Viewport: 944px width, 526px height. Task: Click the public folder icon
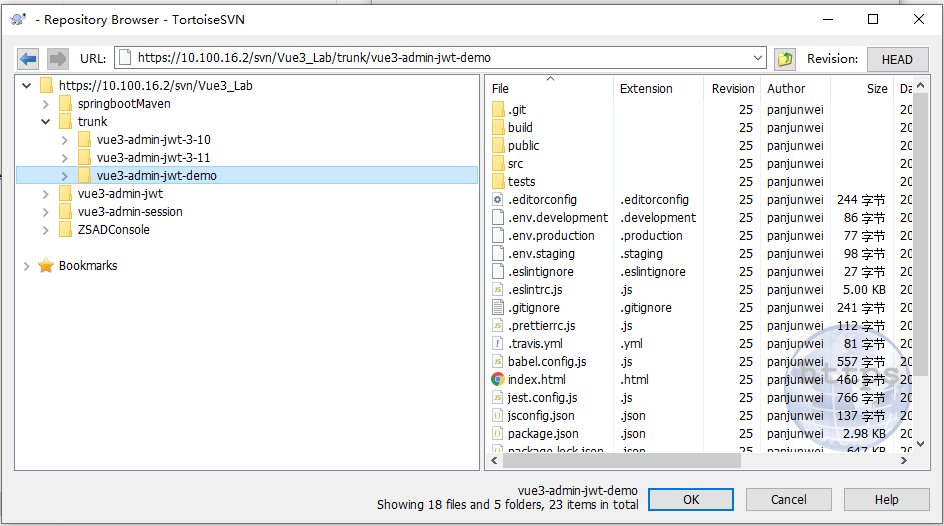(x=498, y=146)
